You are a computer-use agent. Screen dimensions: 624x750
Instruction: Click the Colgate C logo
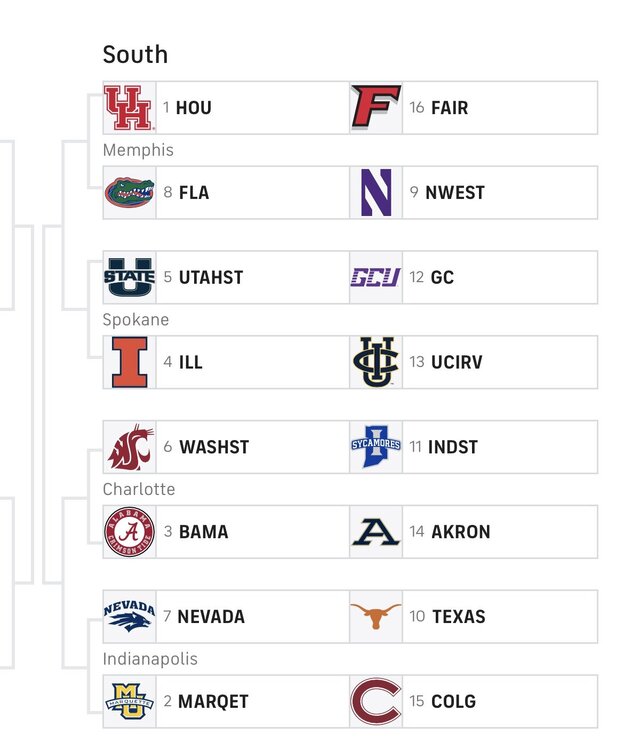point(376,701)
